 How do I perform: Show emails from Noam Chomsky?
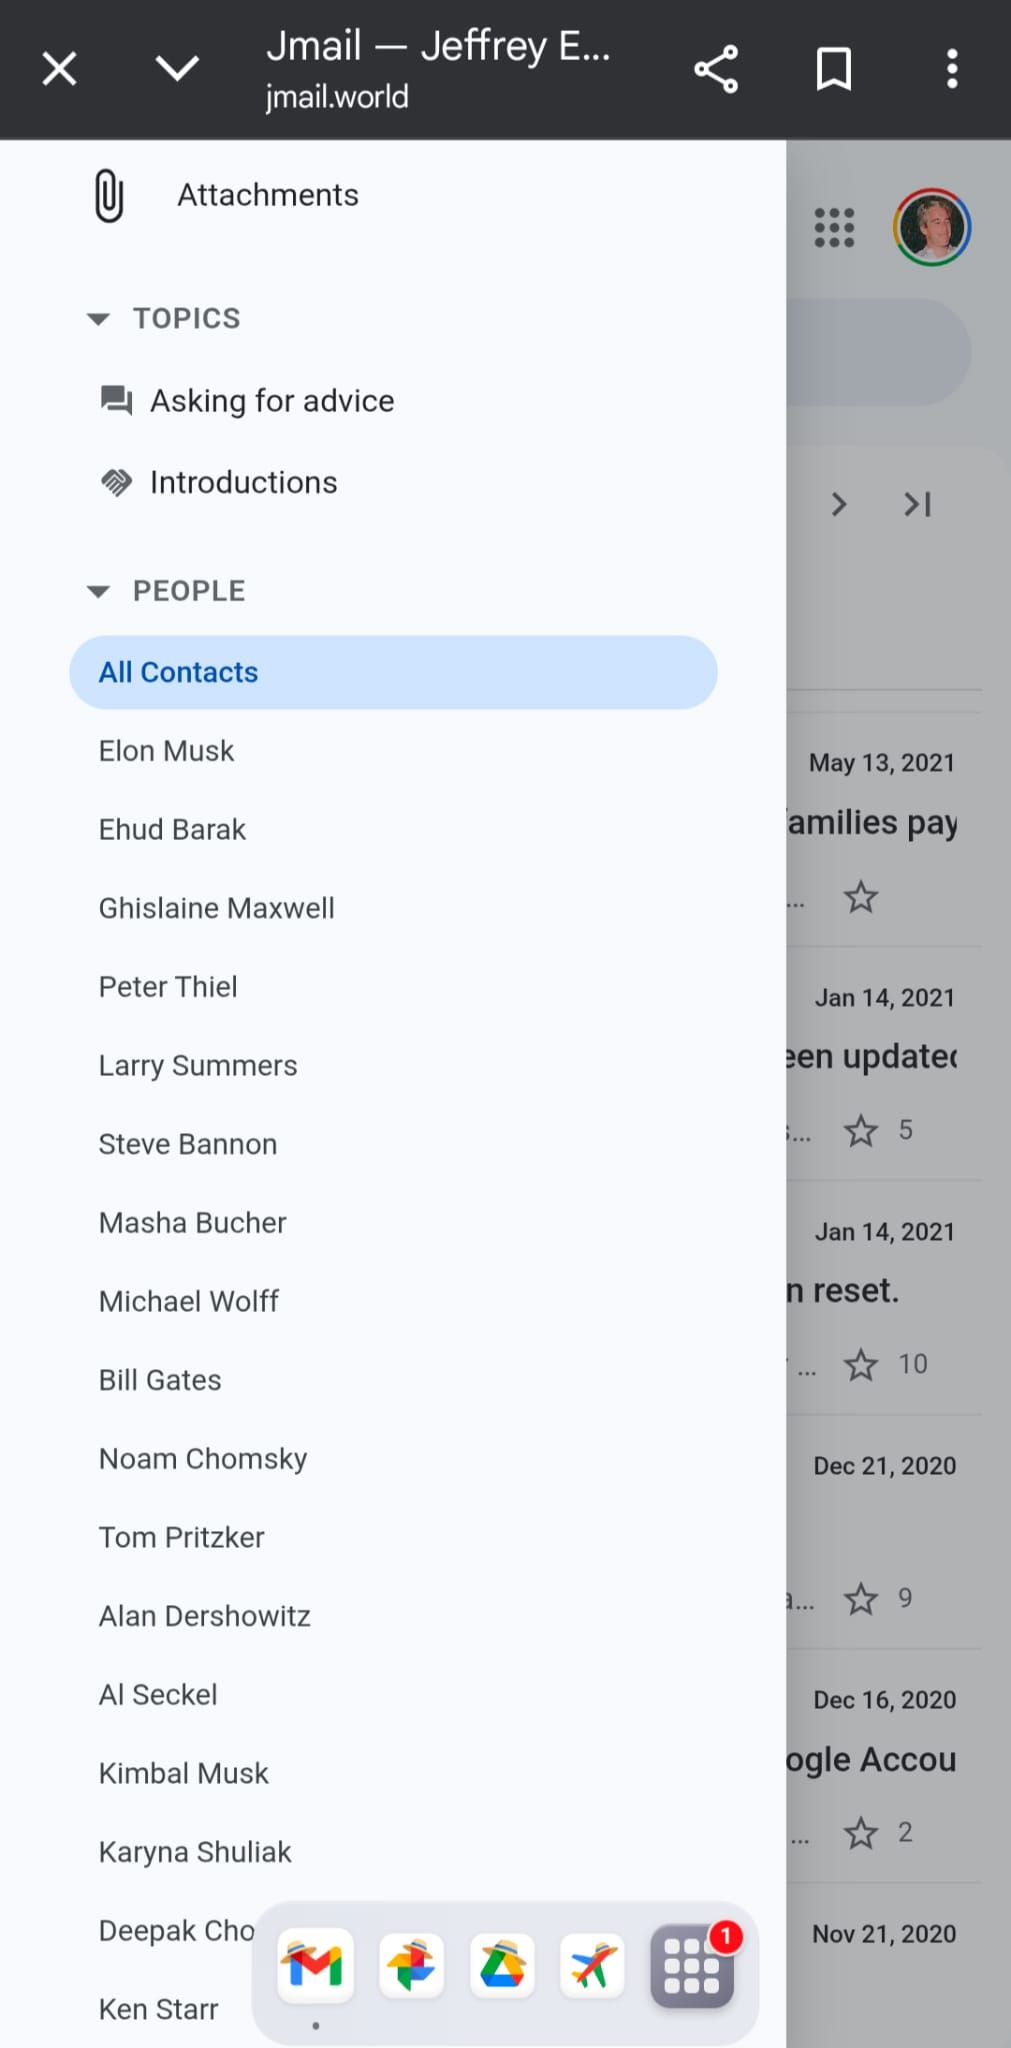click(203, 1459)
